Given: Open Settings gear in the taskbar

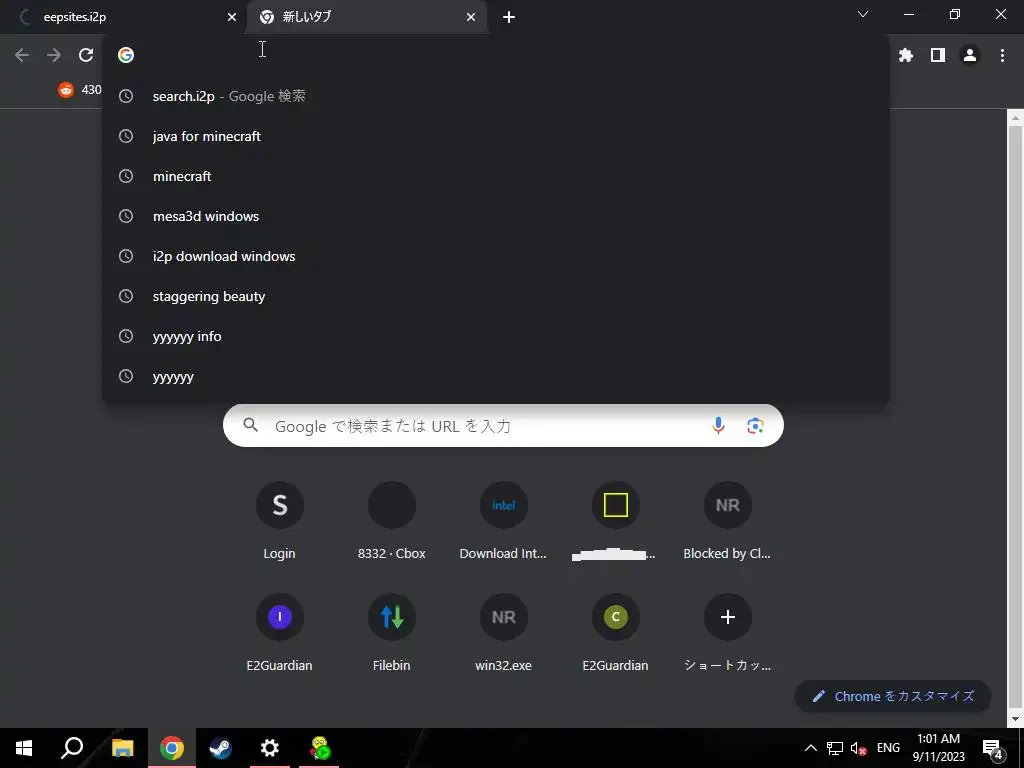Looking at the screenshot, I should 270,748.
